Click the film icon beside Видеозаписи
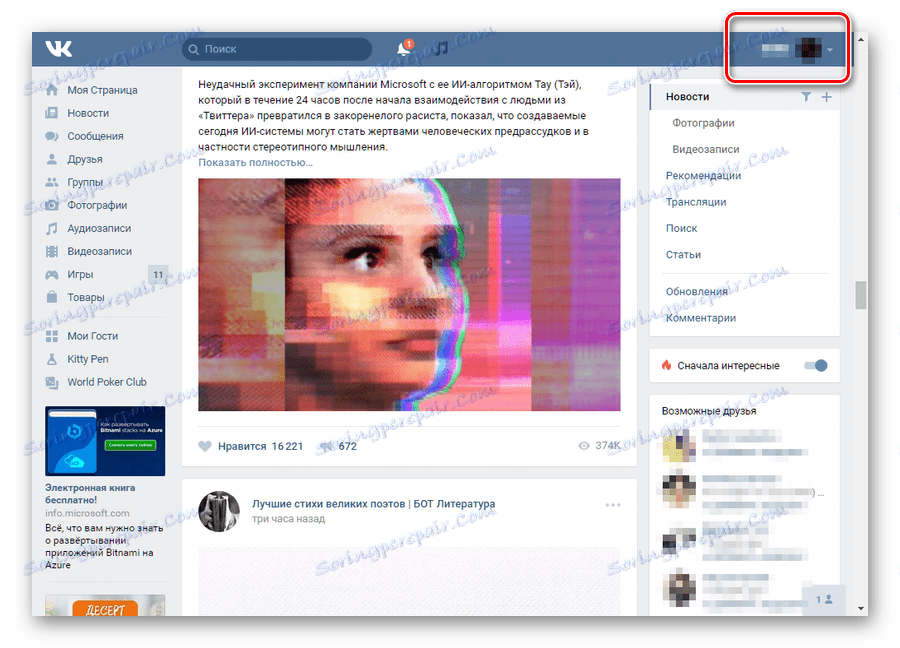The image size is (900, 648). (x=52, y=251)
